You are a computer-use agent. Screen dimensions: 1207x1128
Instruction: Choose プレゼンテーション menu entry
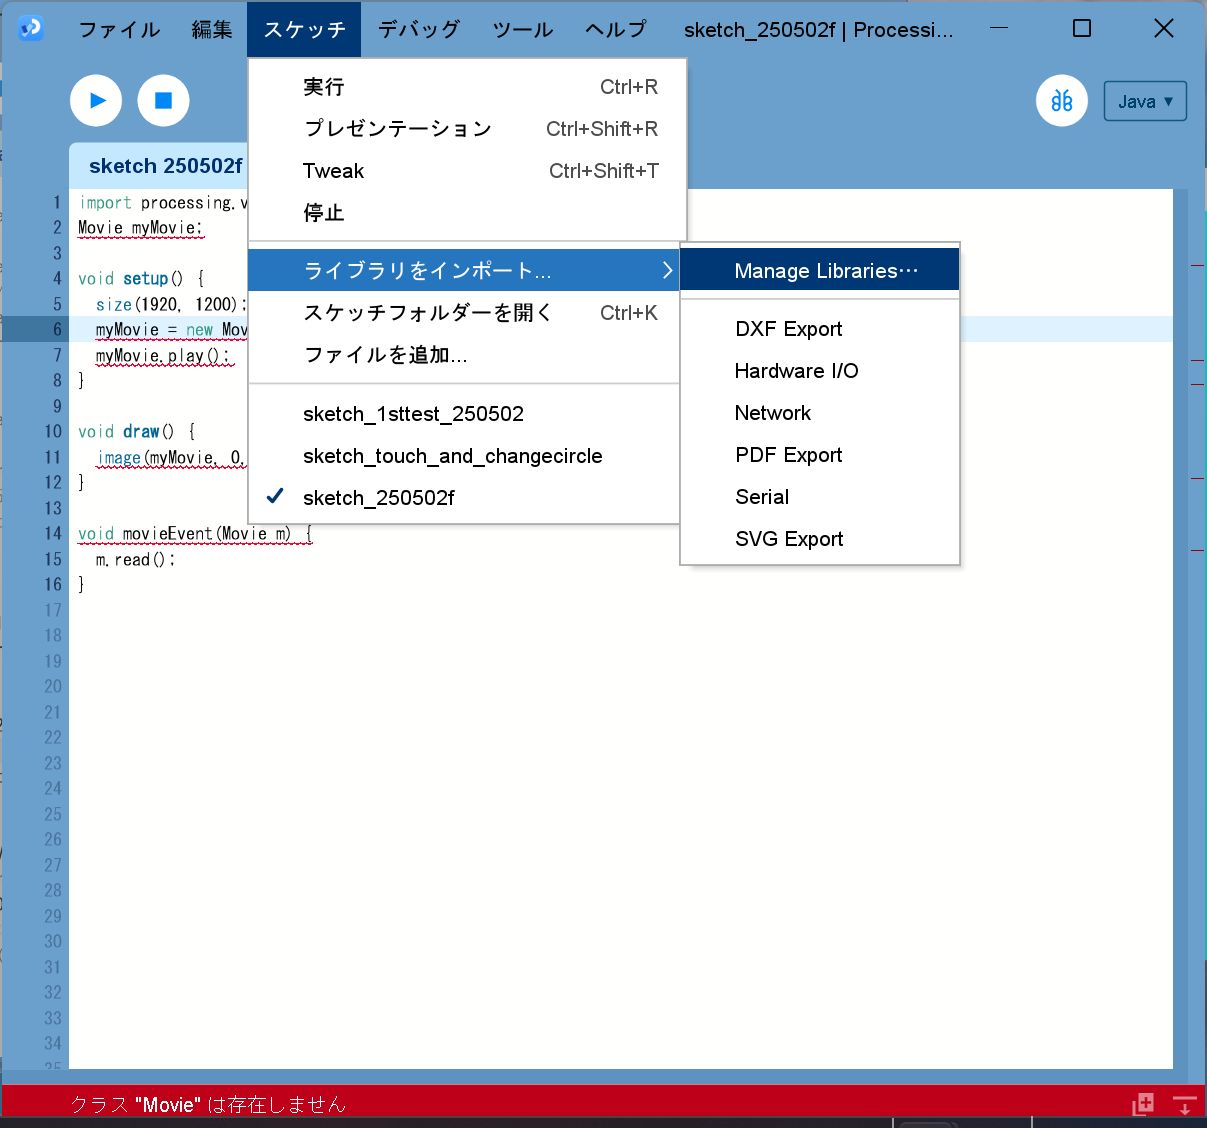pos(467,129)
